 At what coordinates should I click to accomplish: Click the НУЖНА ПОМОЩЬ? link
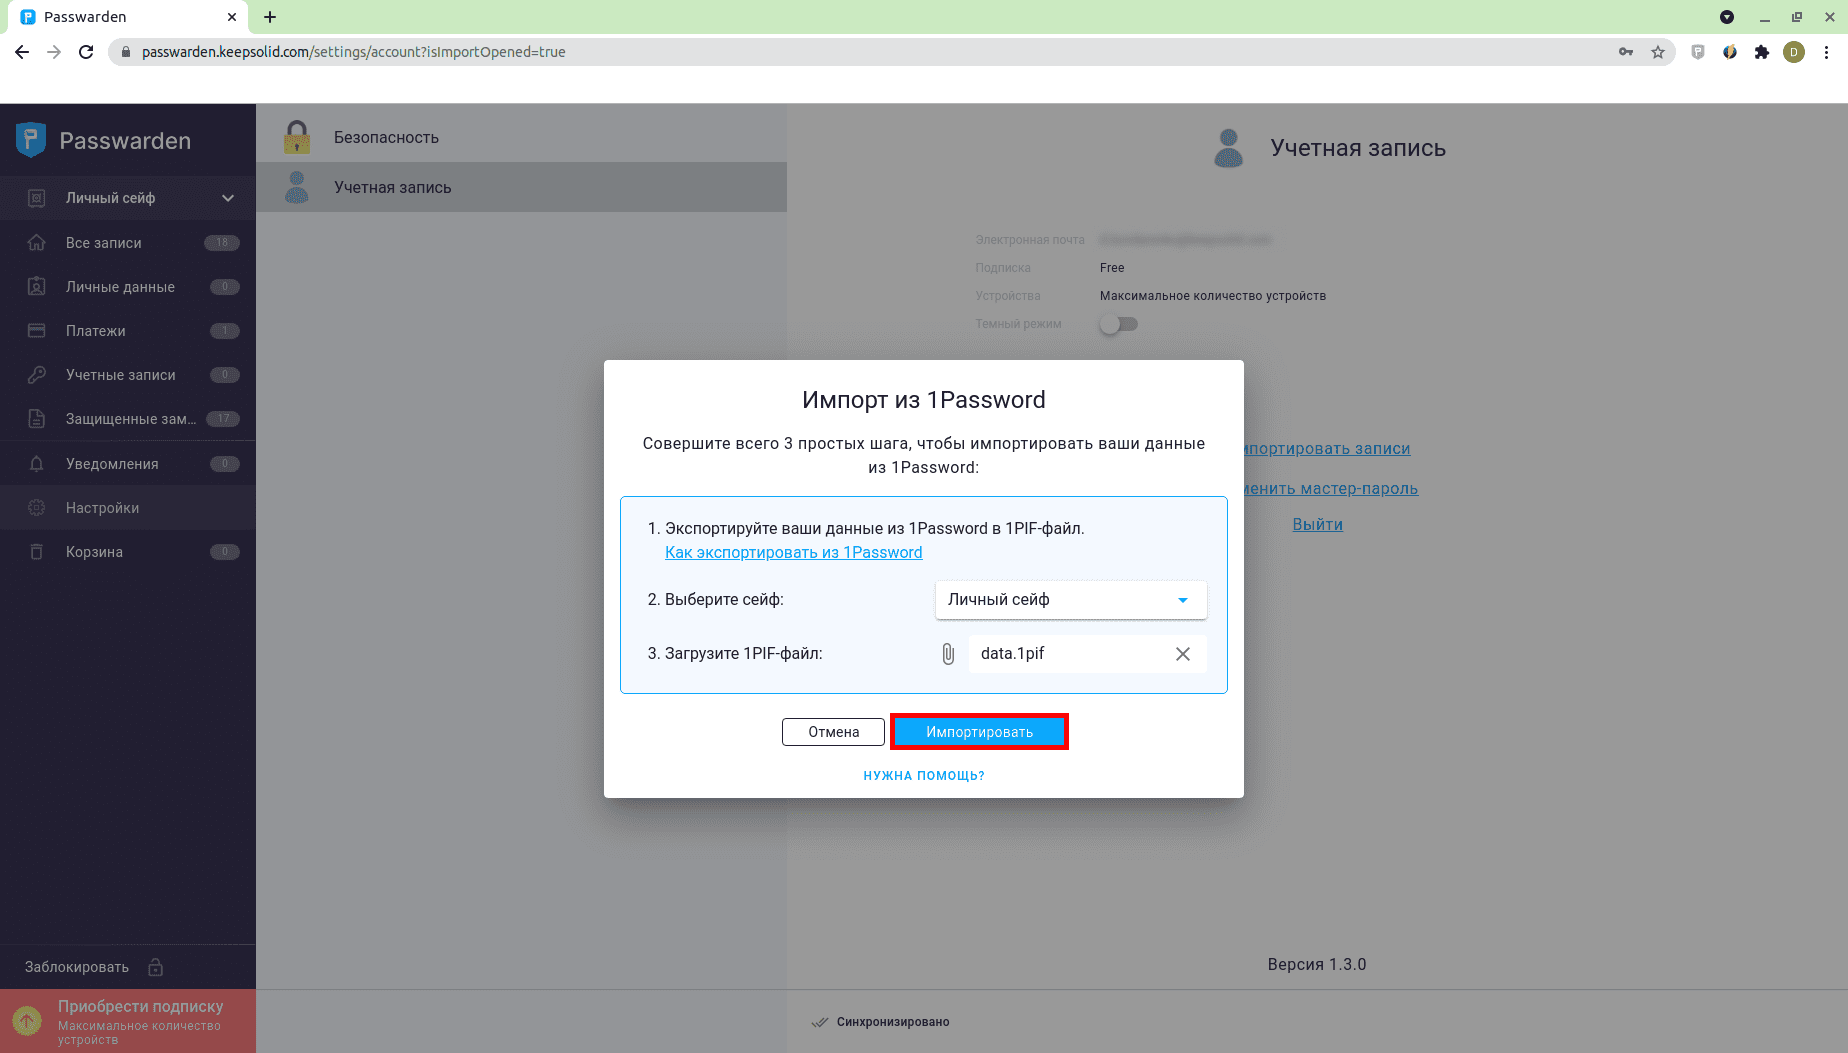(923, 776)
